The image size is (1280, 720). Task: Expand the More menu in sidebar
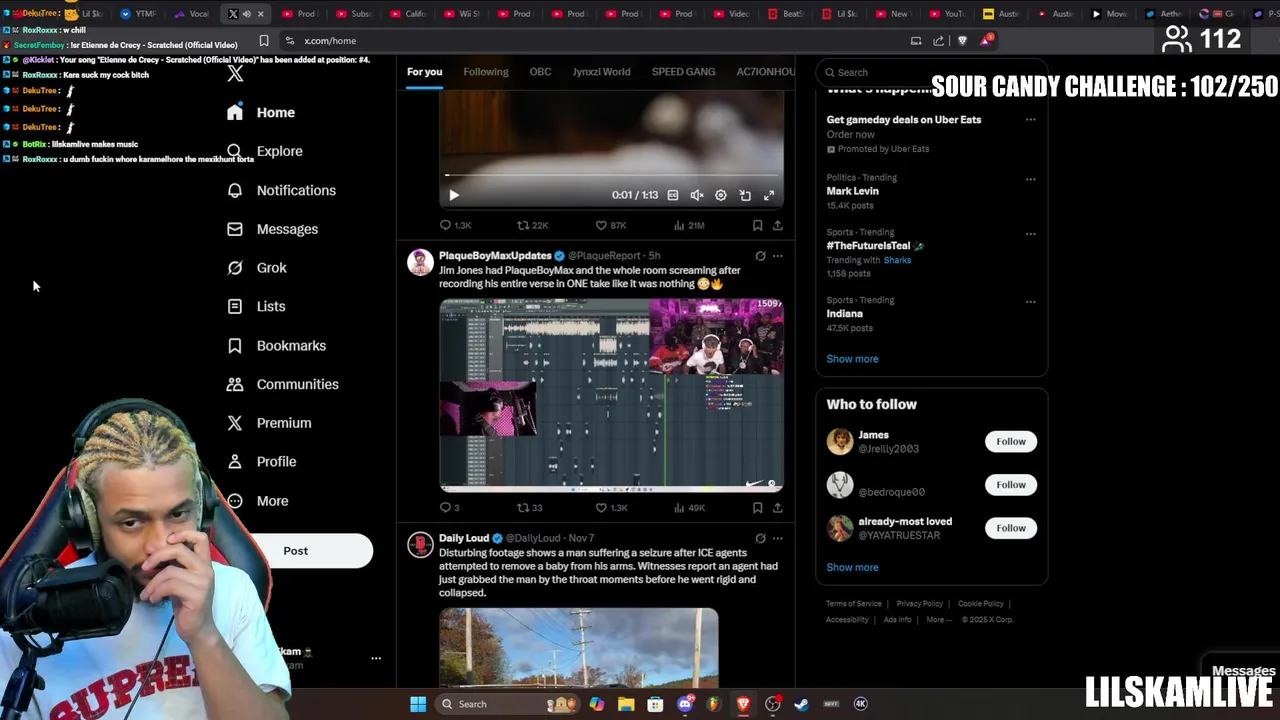[257, 501]
